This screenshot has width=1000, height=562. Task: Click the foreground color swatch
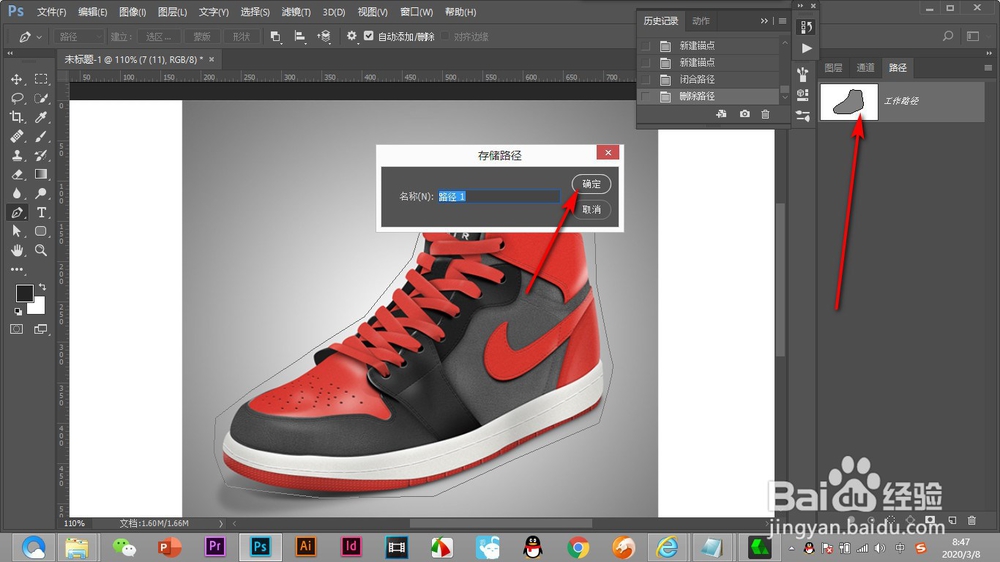coord(23,293)
